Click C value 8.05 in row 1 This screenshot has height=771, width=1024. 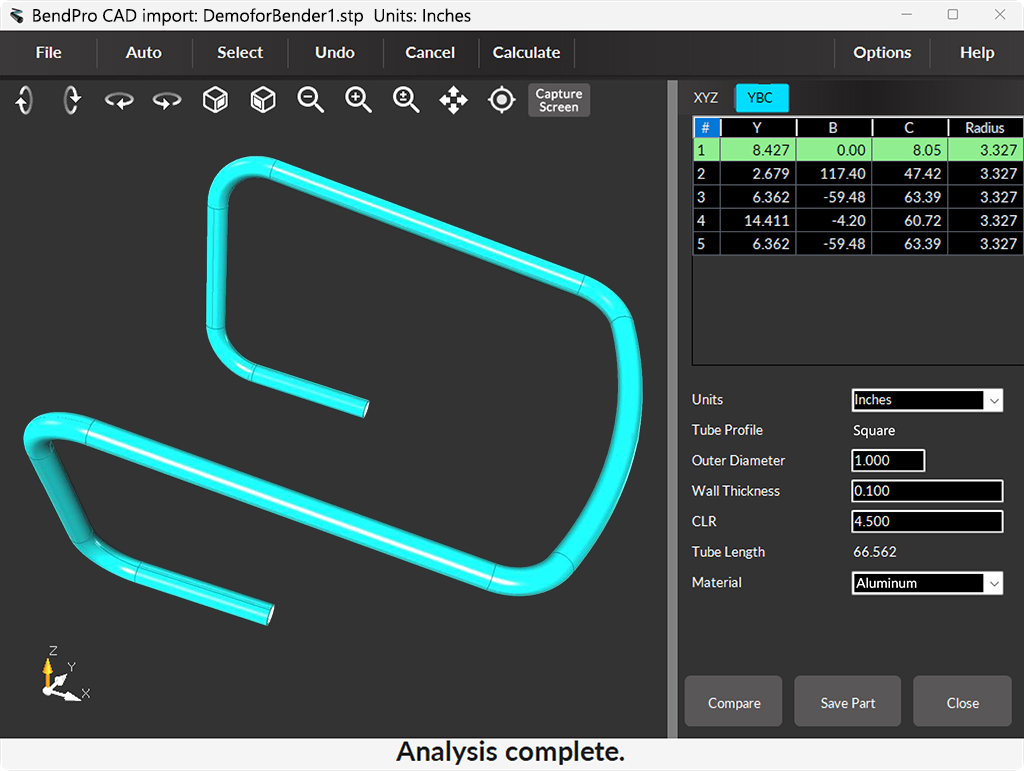(x=909, y=150)
